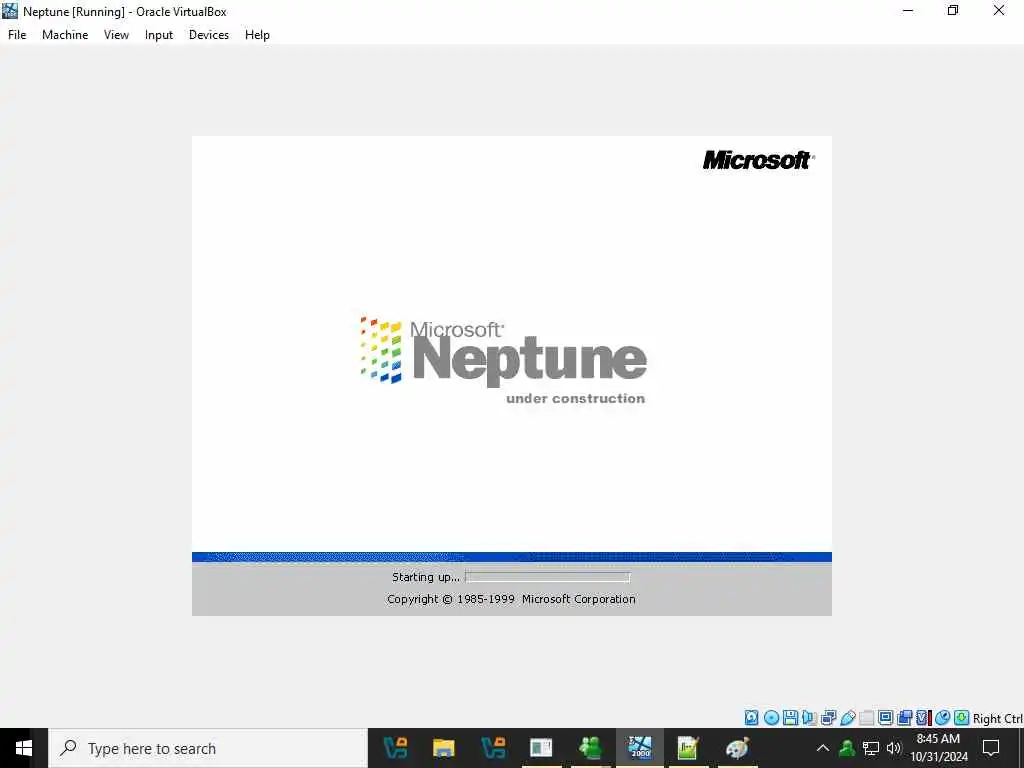Click the CPU virtualization status icon
The height and width of the screenshot is (768, 1024).
[x=923, y=718]
